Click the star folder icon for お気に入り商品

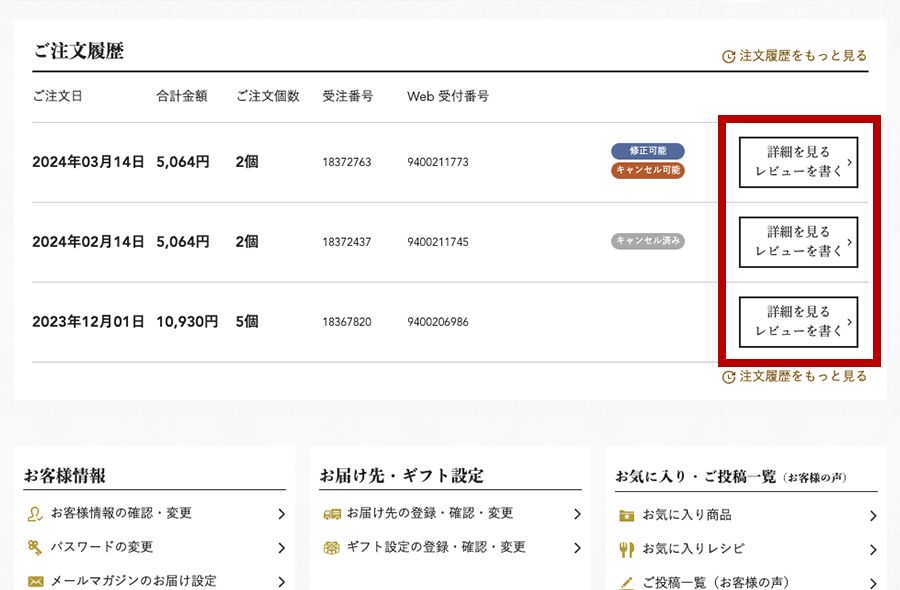627,516
